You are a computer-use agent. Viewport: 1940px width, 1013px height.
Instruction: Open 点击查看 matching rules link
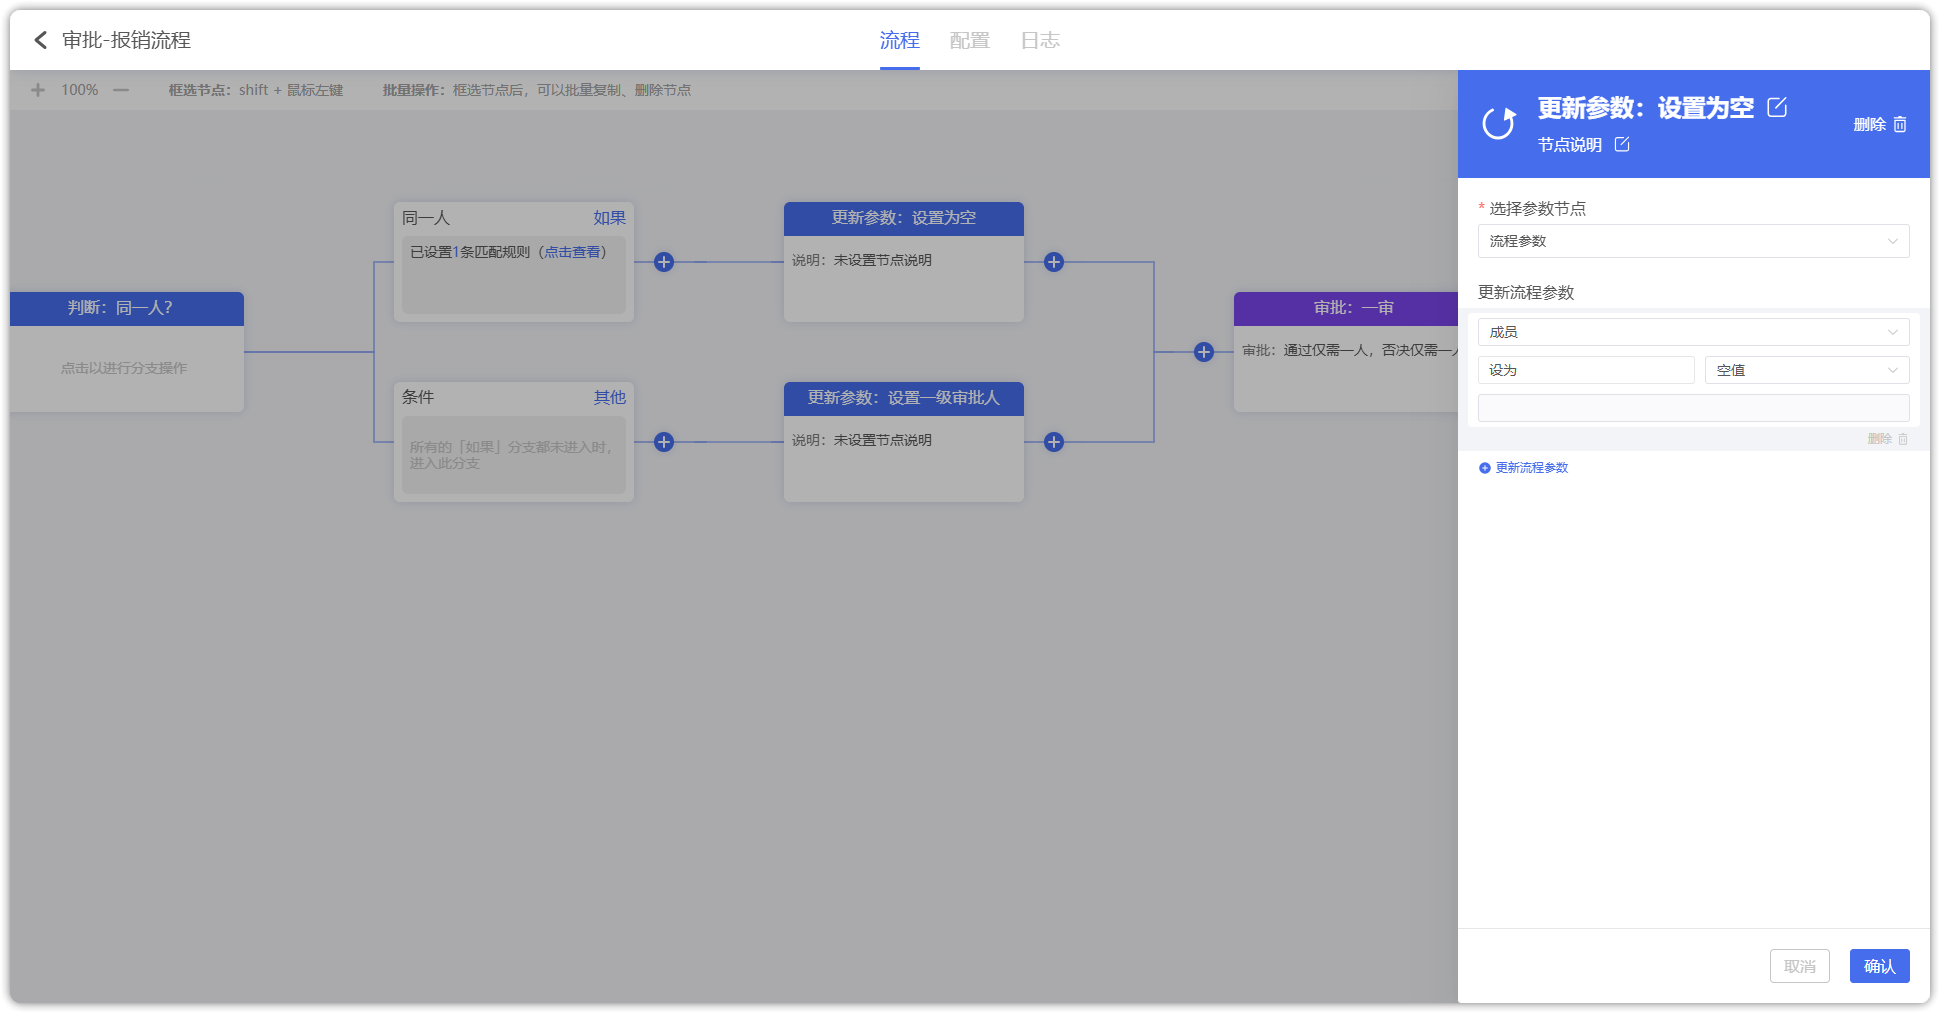[573, 252]
